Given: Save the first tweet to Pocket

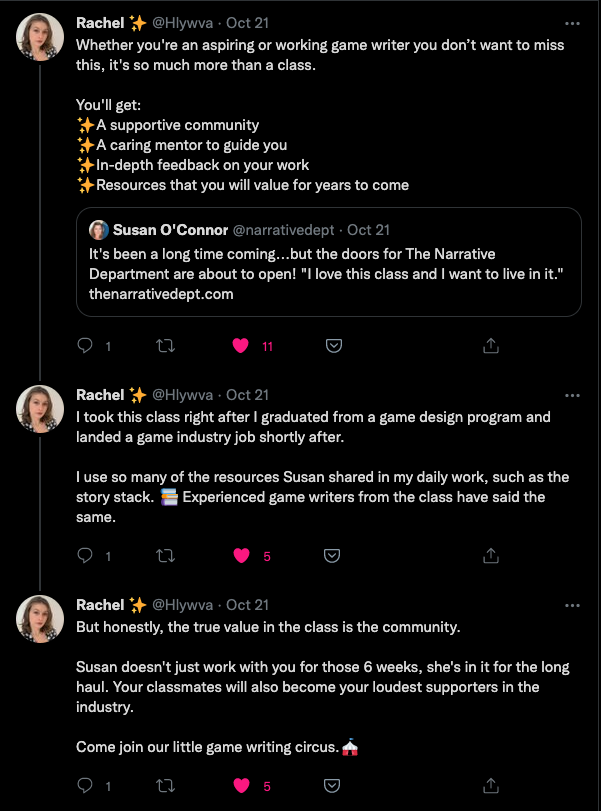Looking at the screenshot, I should pyautogui.click(x=335, y=345).
